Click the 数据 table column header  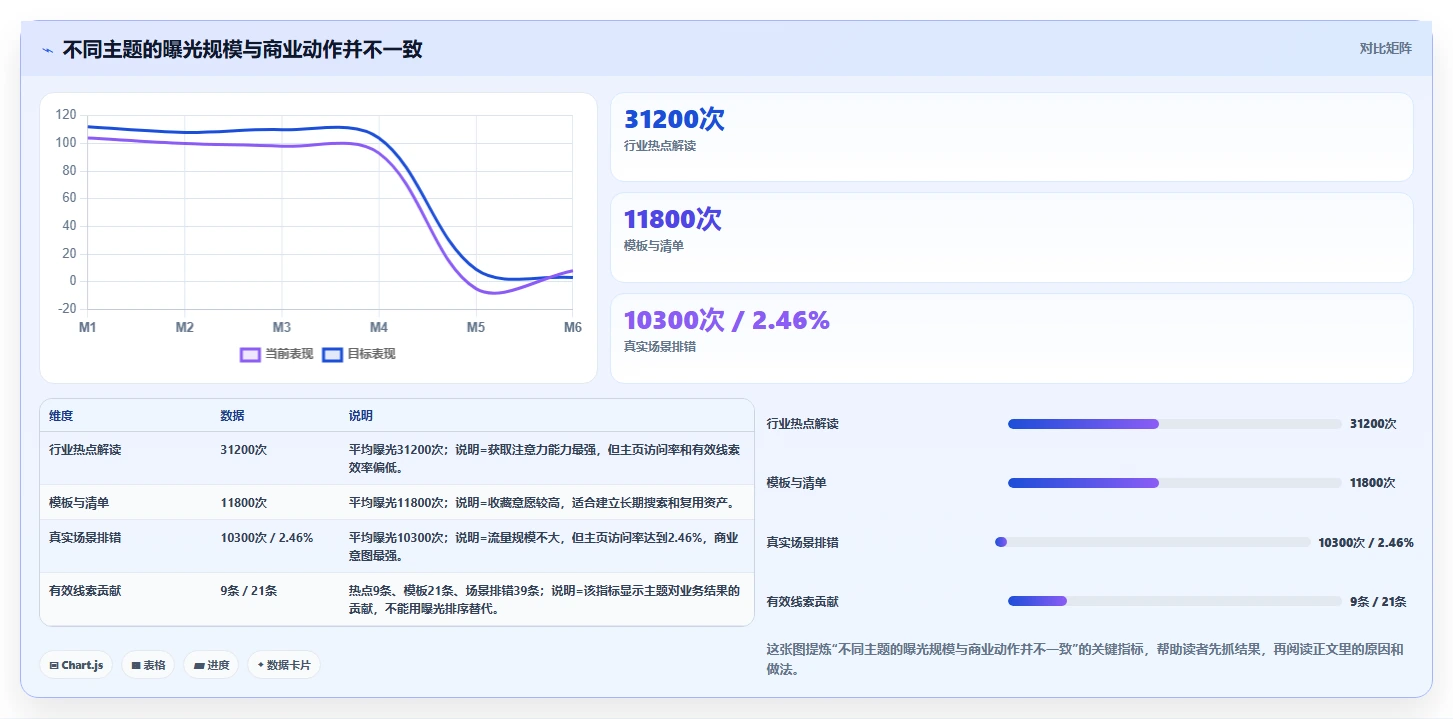pyautogui.click(x=232, y=416)
